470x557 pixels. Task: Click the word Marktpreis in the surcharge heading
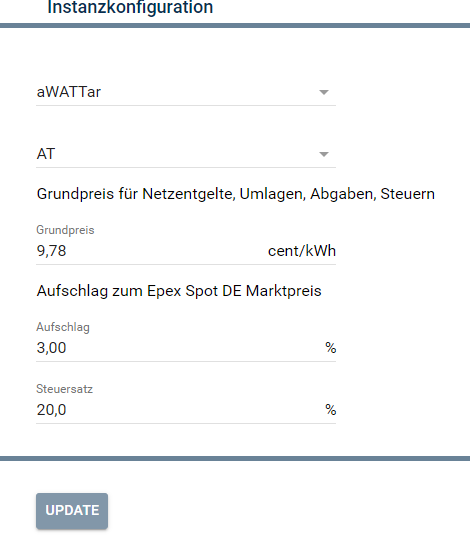(283, 291)
